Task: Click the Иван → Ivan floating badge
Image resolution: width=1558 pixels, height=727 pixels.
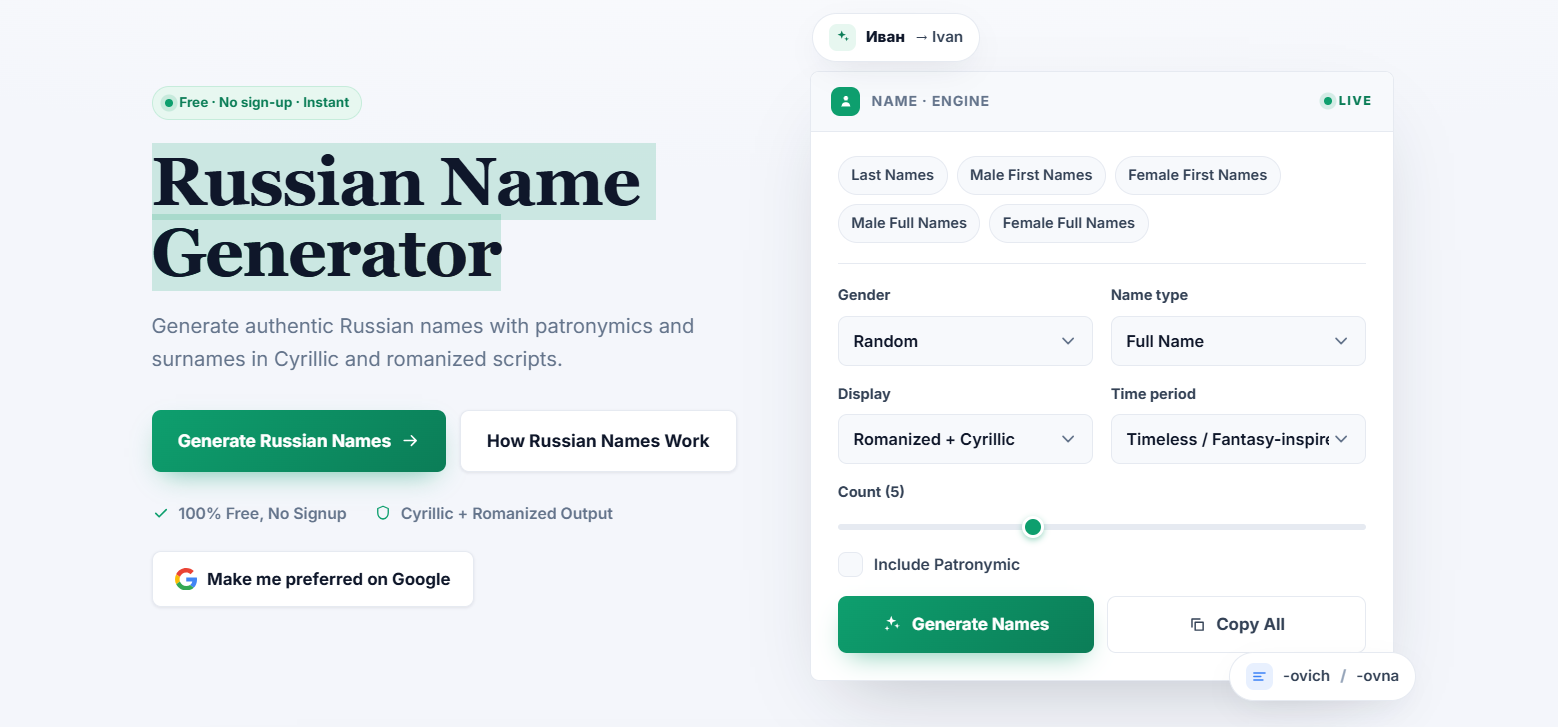Action: tap(896, 37)
